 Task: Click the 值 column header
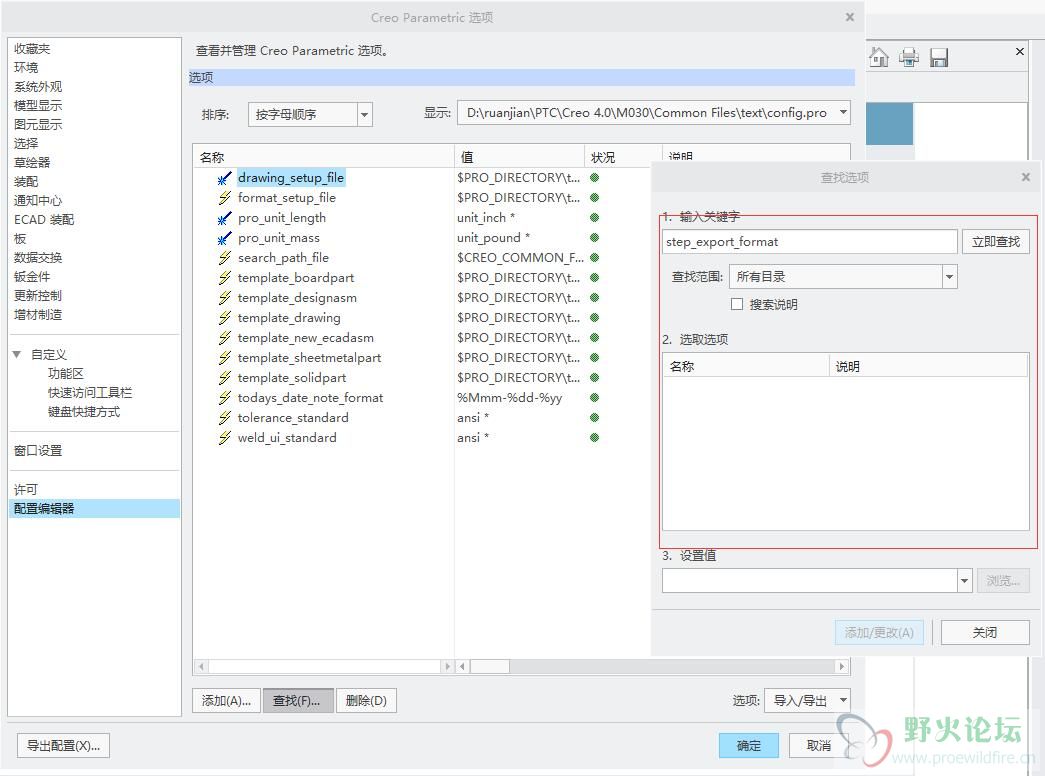519,157
